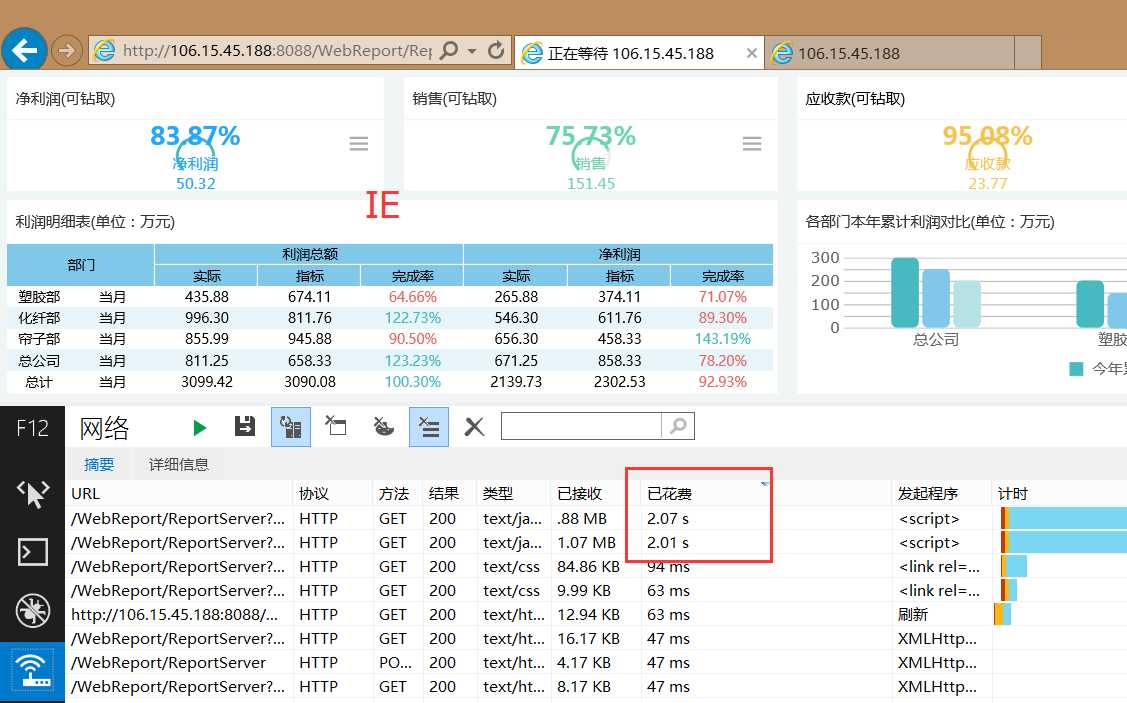Sort by the 方法 column header

point(397,494)
